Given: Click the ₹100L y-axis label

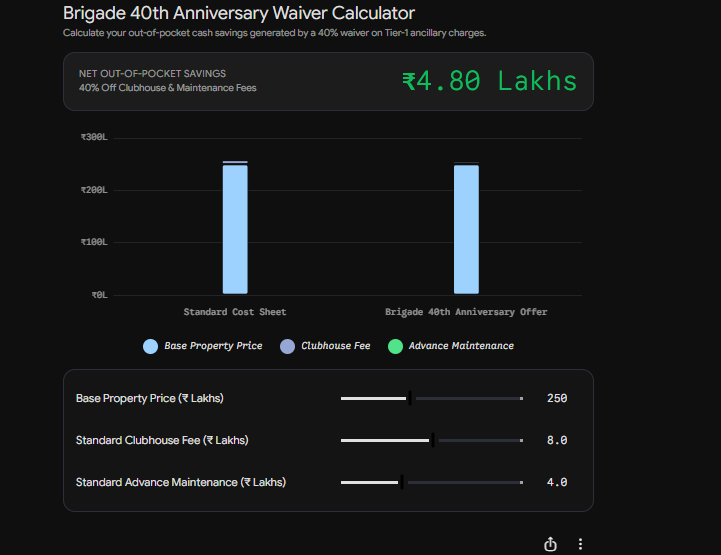Looking at the screenshot, I should (94, 242).
